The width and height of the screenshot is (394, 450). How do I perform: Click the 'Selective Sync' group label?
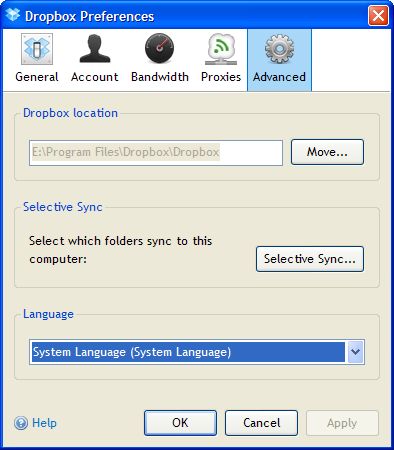point(63,207)
